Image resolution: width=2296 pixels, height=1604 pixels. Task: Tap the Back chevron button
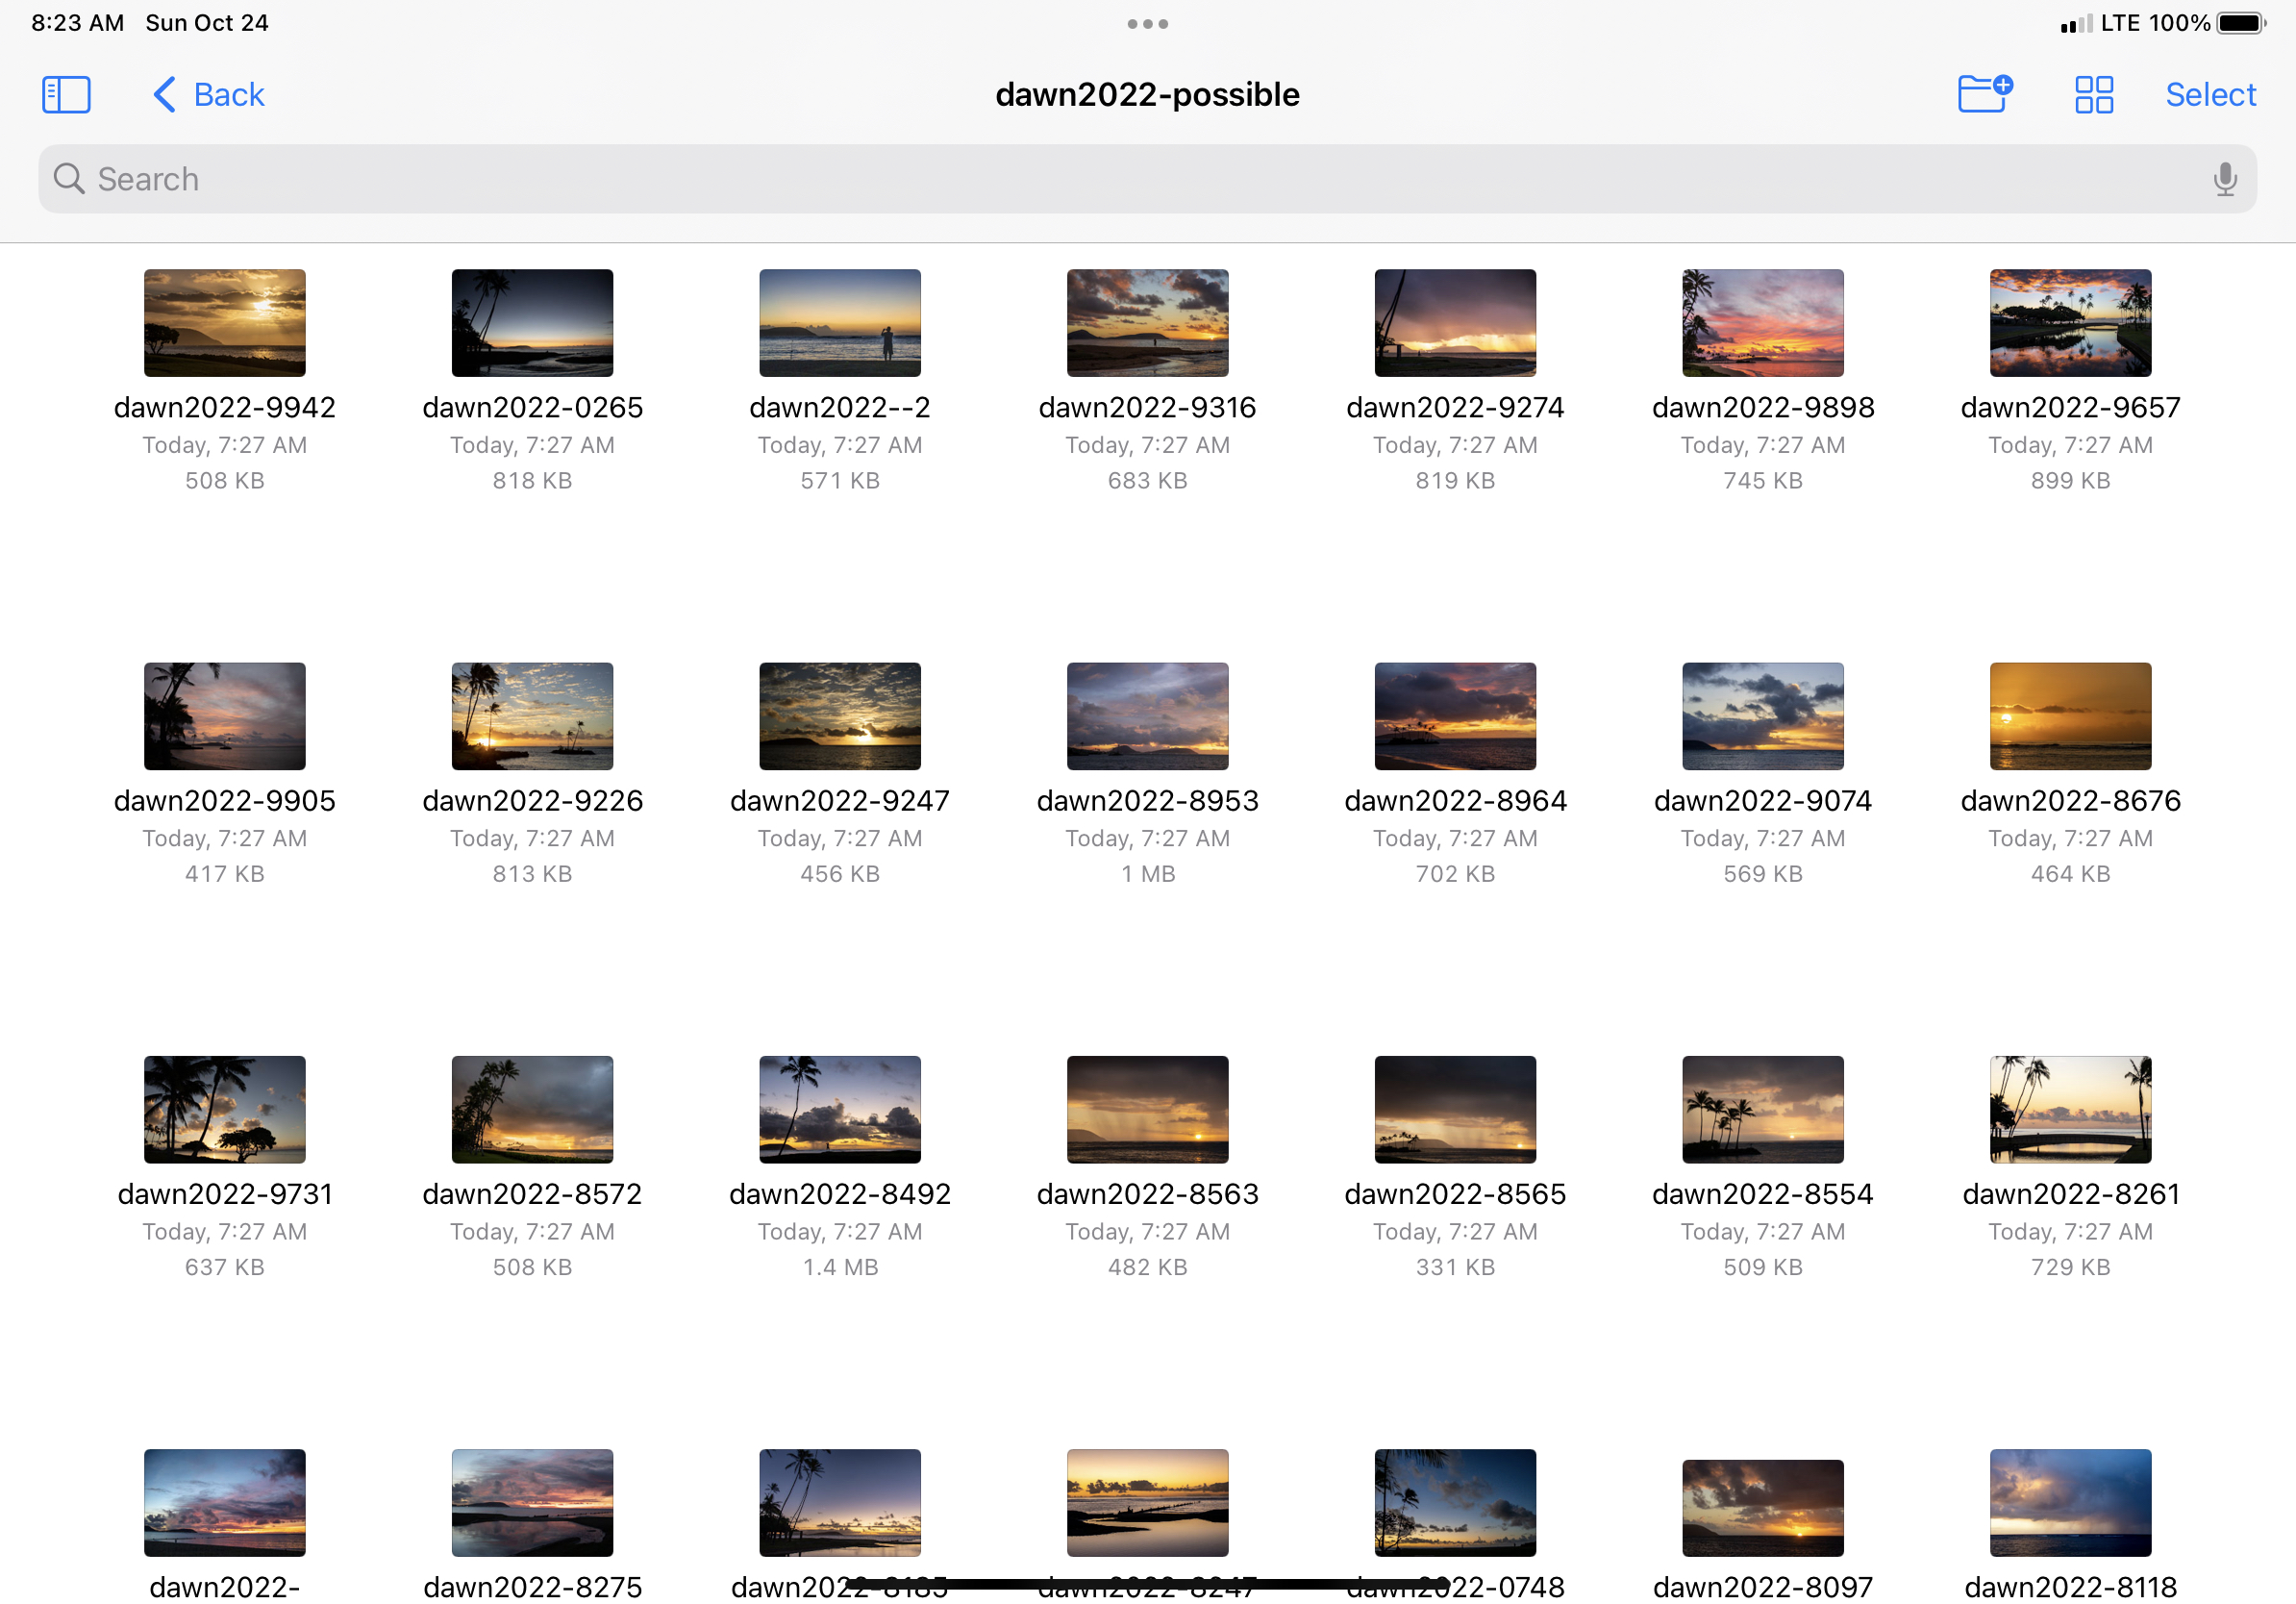click(208, 95)
